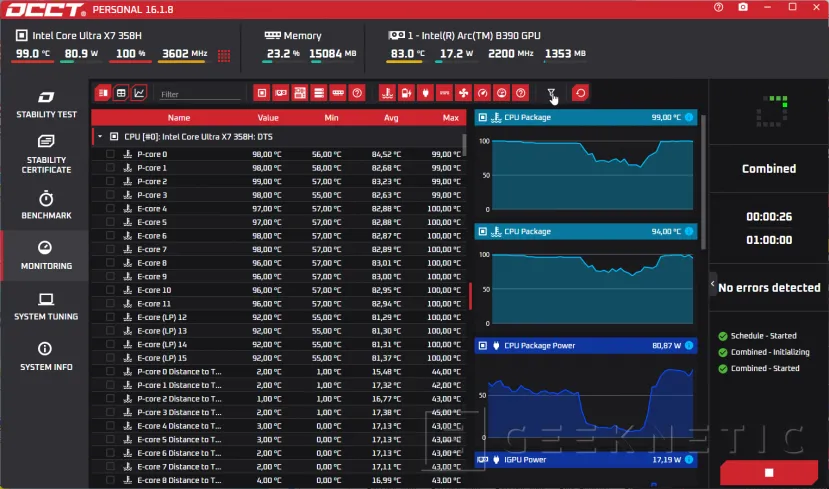Sort table by the Max column header

click(x=450, y=118)
